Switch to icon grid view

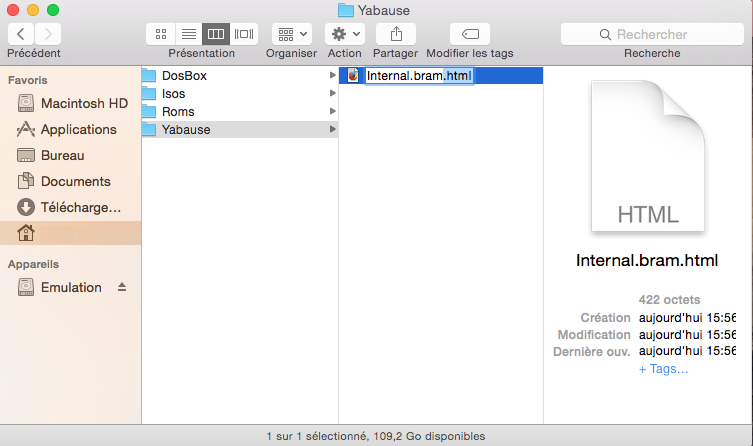[x=161, y=34]
